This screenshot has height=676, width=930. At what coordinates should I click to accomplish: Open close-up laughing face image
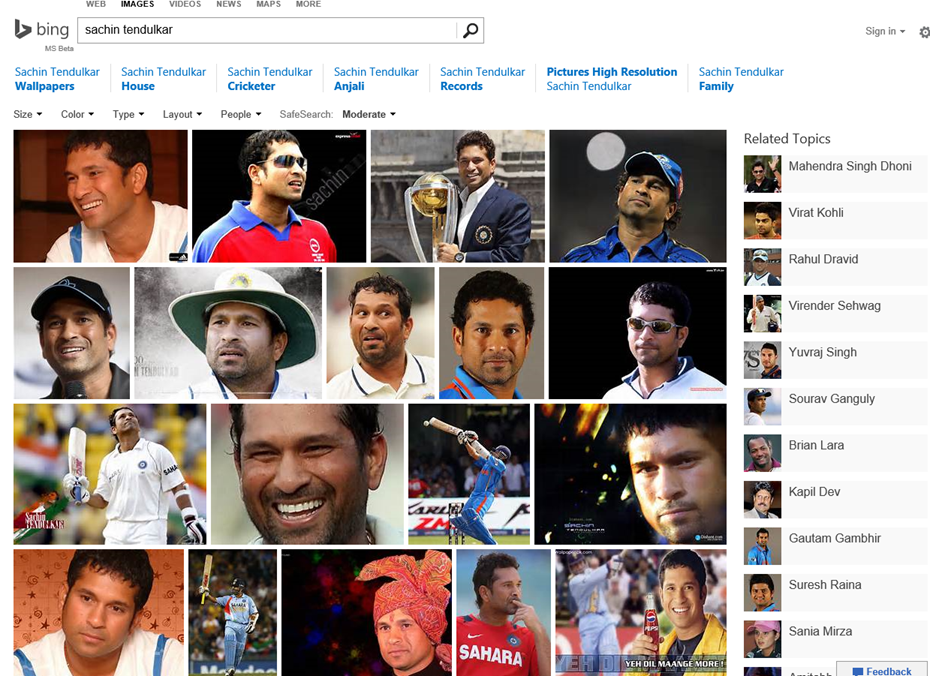click(307, 474)
